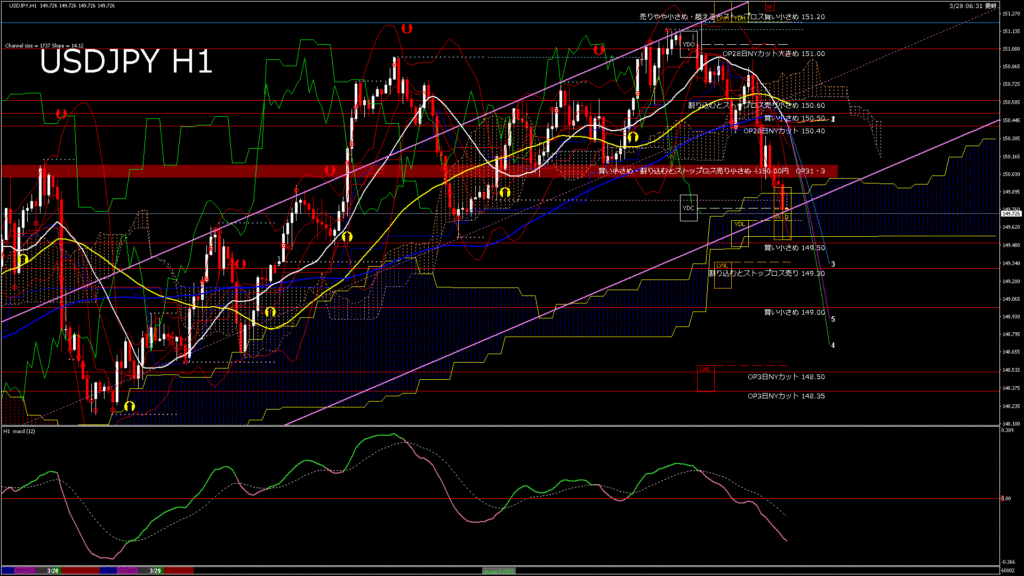Click the OP28日NYカット大きめ 151.00 label
The width and height of the screenshot is (1024, 576).
(x=773, y=54)
